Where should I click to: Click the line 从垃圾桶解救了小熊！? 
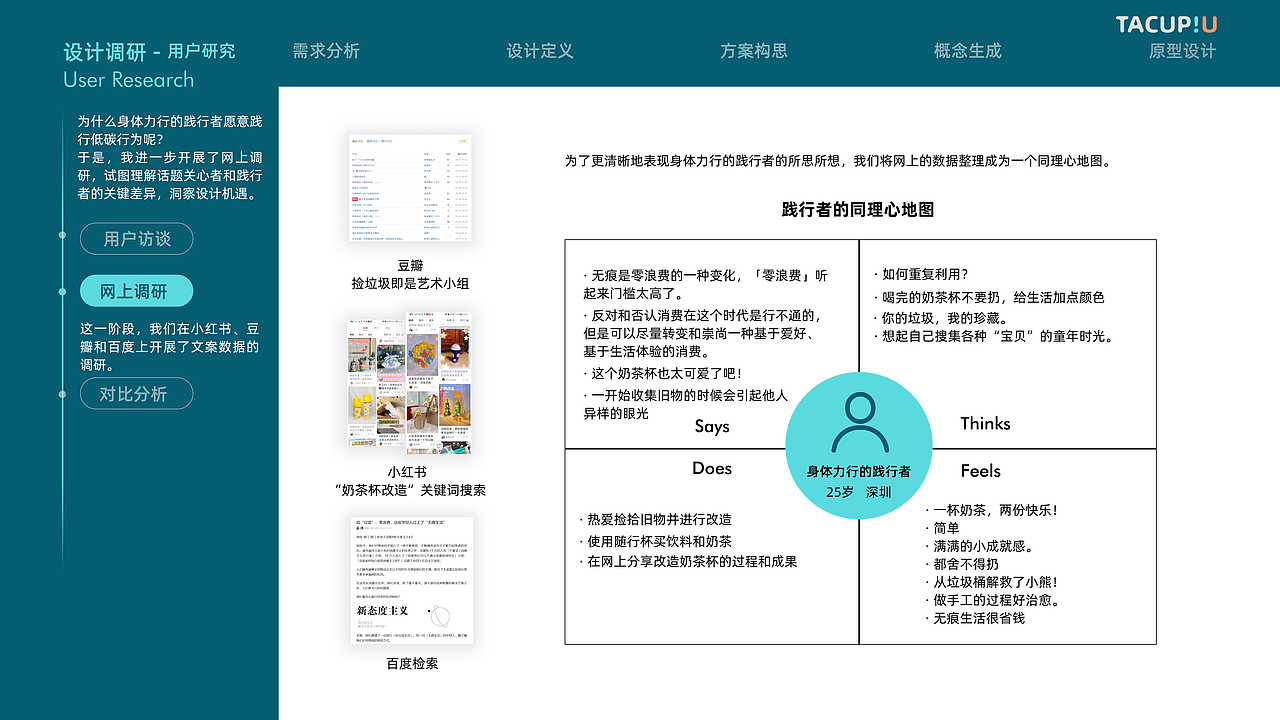coord(991,582)
